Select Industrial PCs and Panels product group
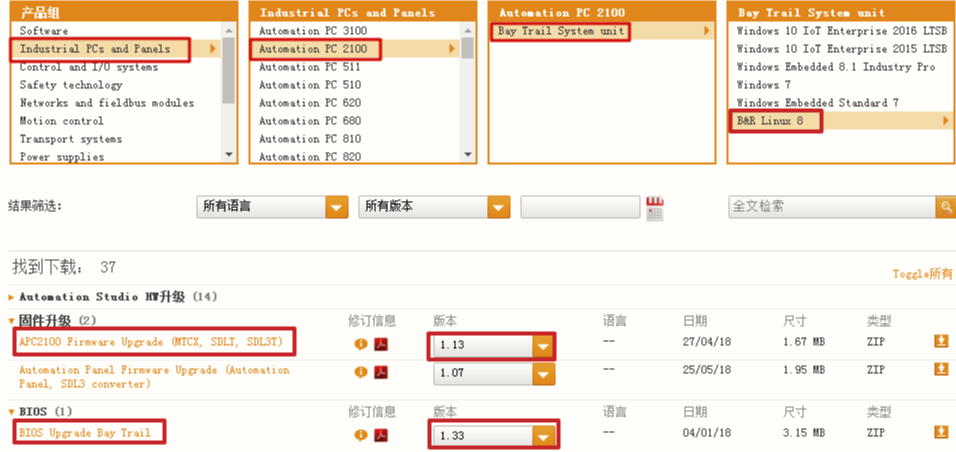The height and width of the screenshot is (452, 956). coord(95,49)
